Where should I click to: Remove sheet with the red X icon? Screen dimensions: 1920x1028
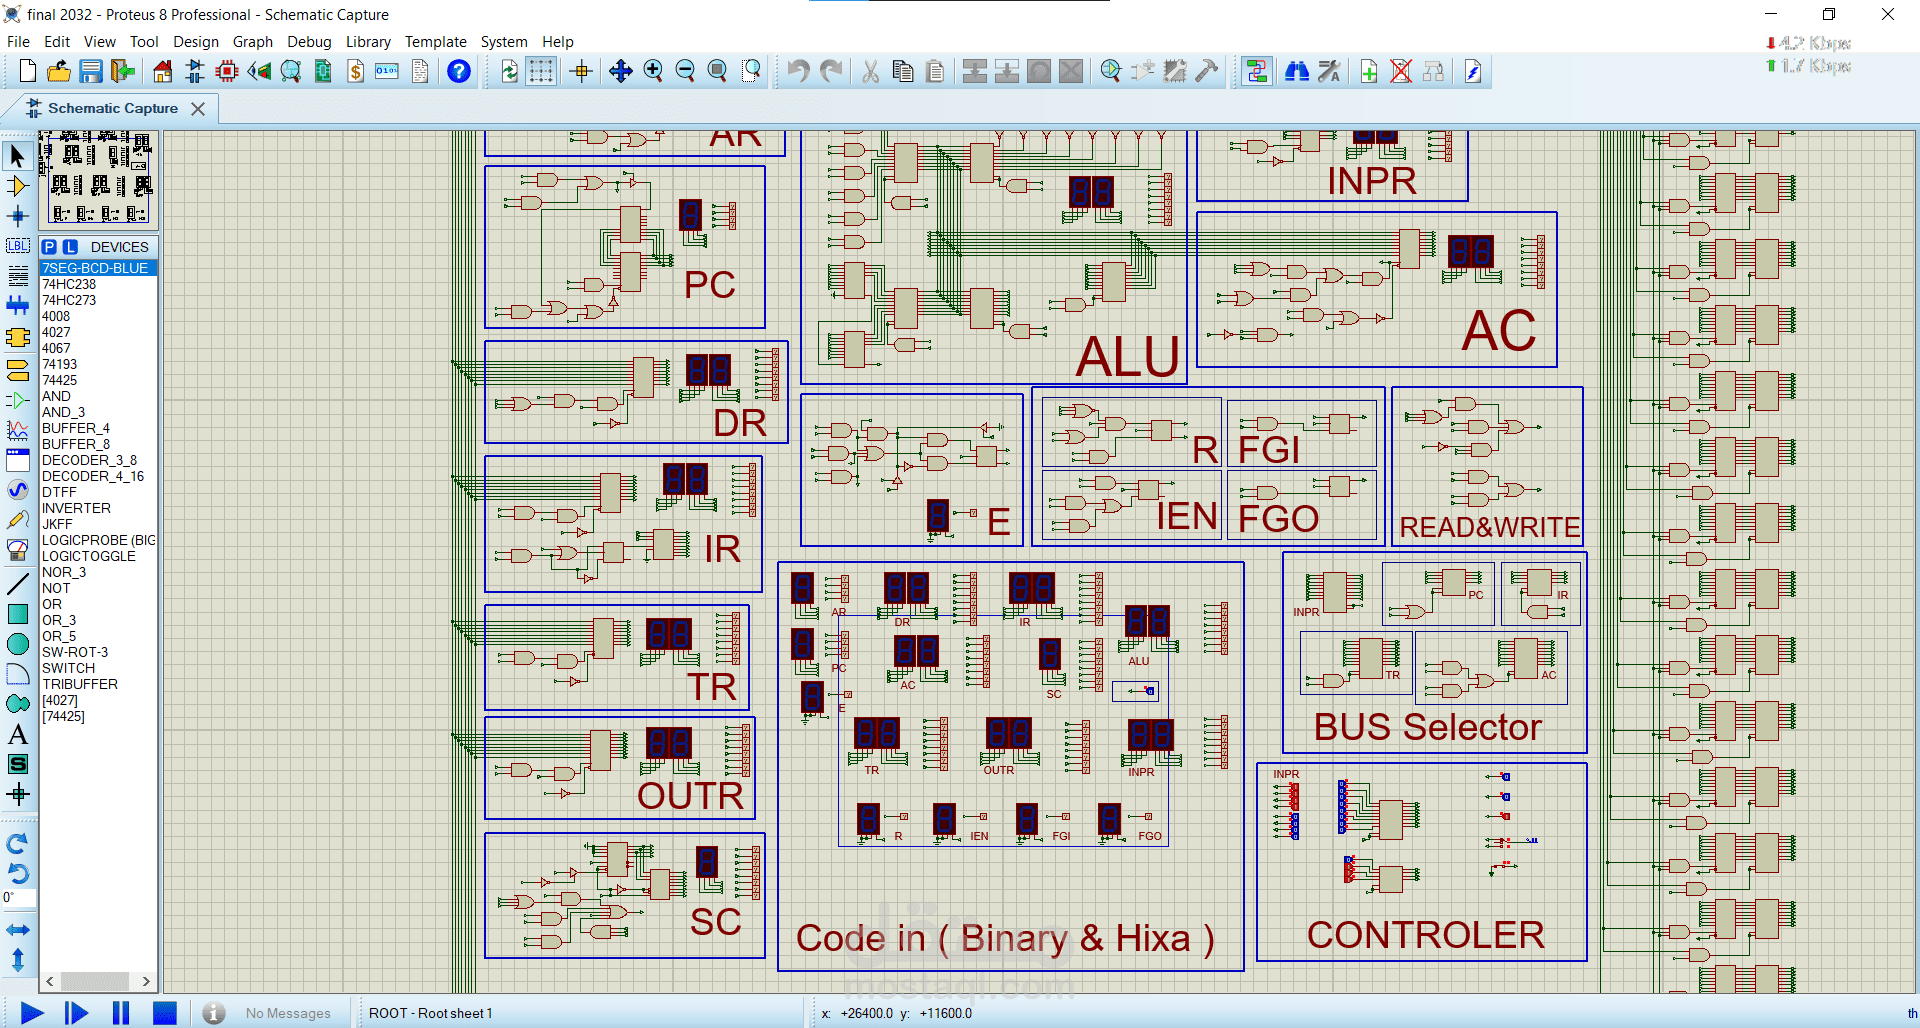pos(1401,71)
